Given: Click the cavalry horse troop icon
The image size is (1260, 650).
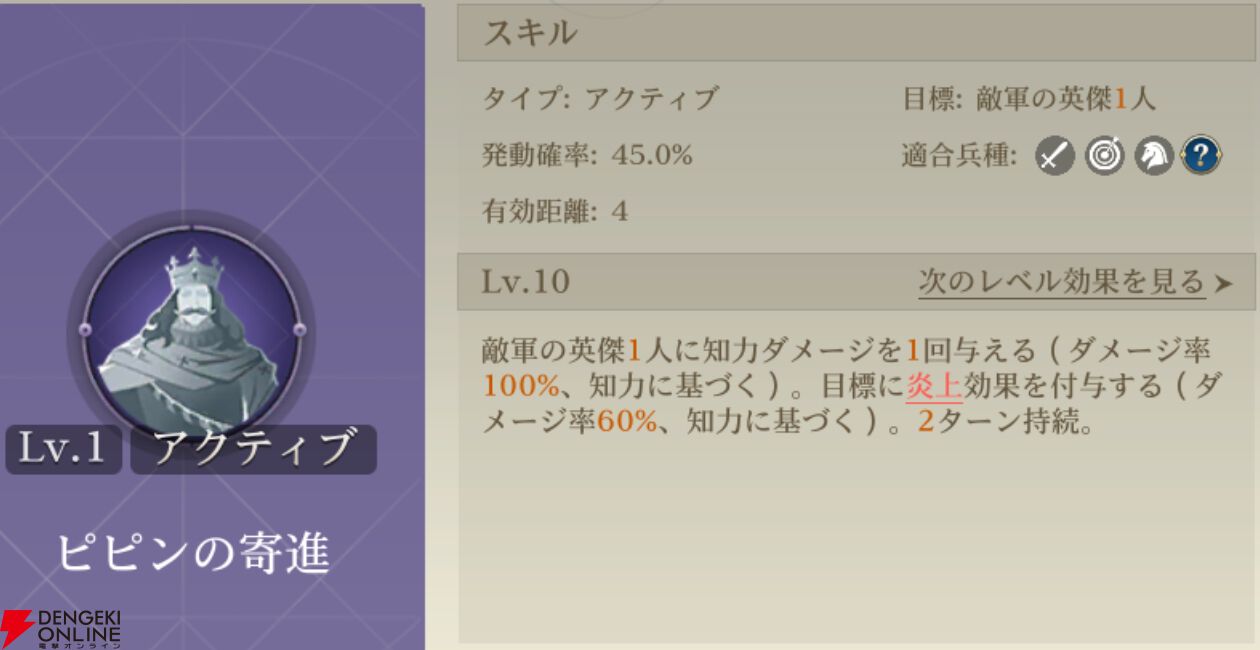Looking at the screenshot, I should [1153, 156].
